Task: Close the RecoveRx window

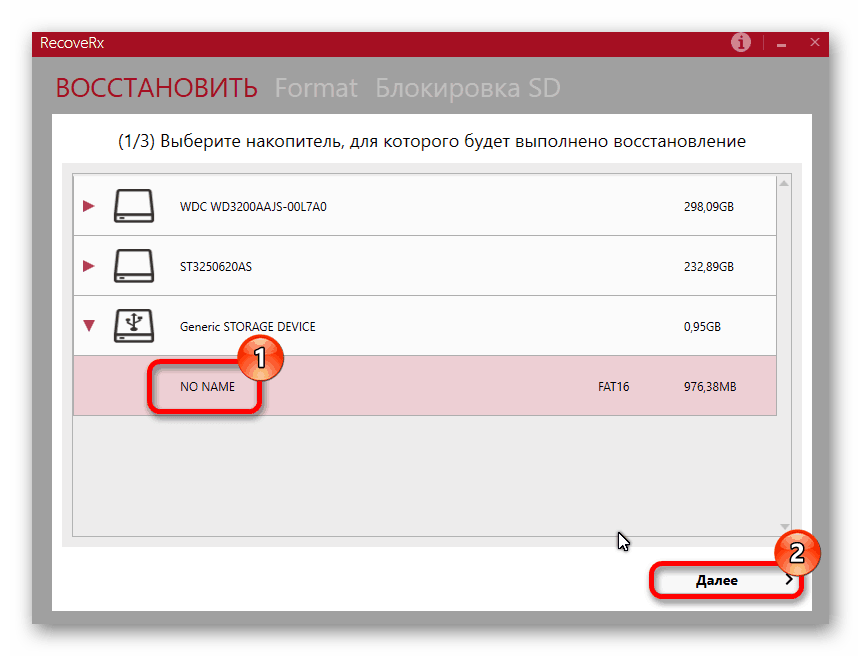Action: coord(815,42)
